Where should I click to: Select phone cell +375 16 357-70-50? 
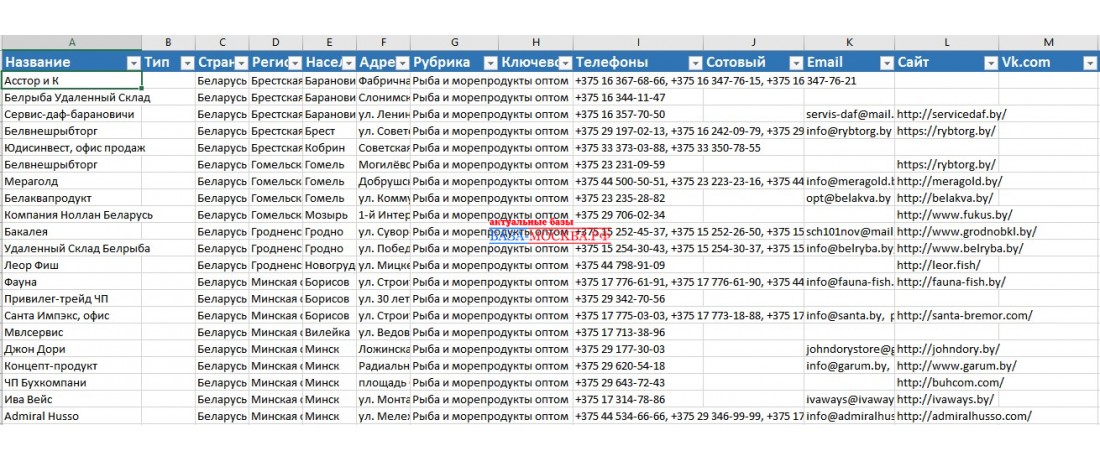point(638,114)
